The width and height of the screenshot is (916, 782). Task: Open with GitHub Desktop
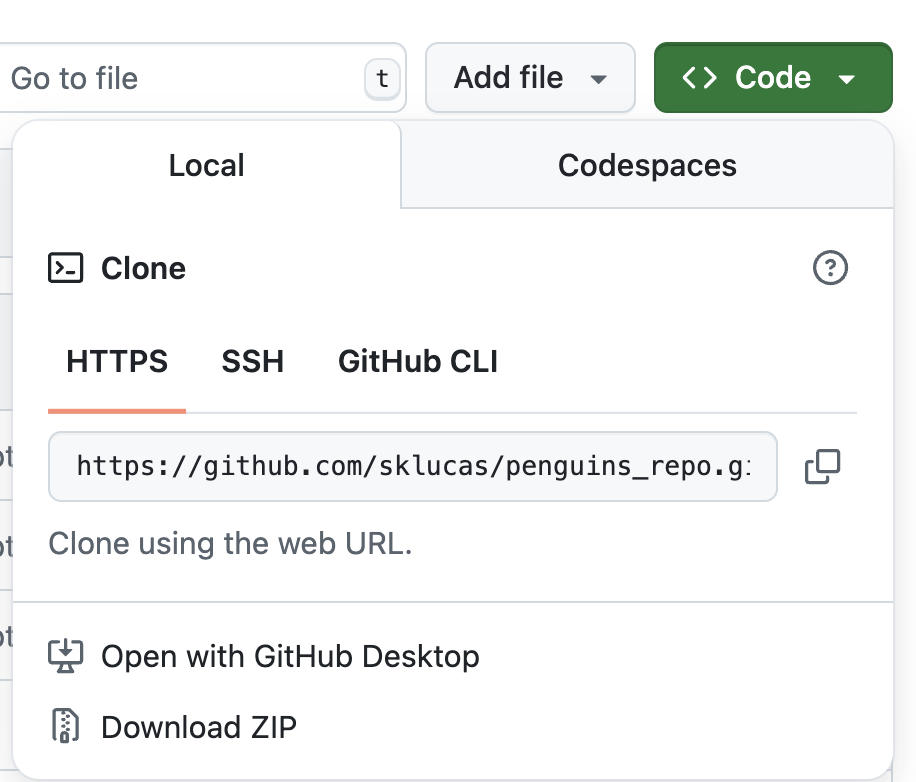click(x=263, y=656)
